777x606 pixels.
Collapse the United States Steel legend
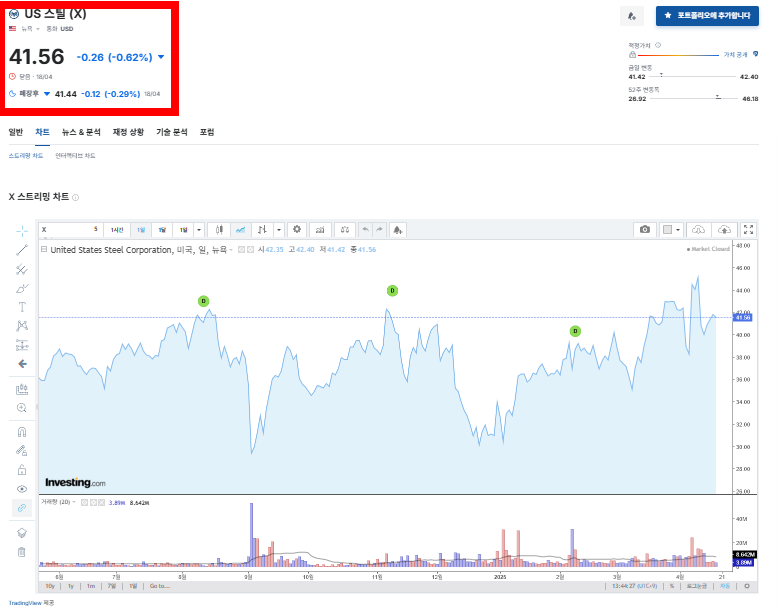point(44,249)
